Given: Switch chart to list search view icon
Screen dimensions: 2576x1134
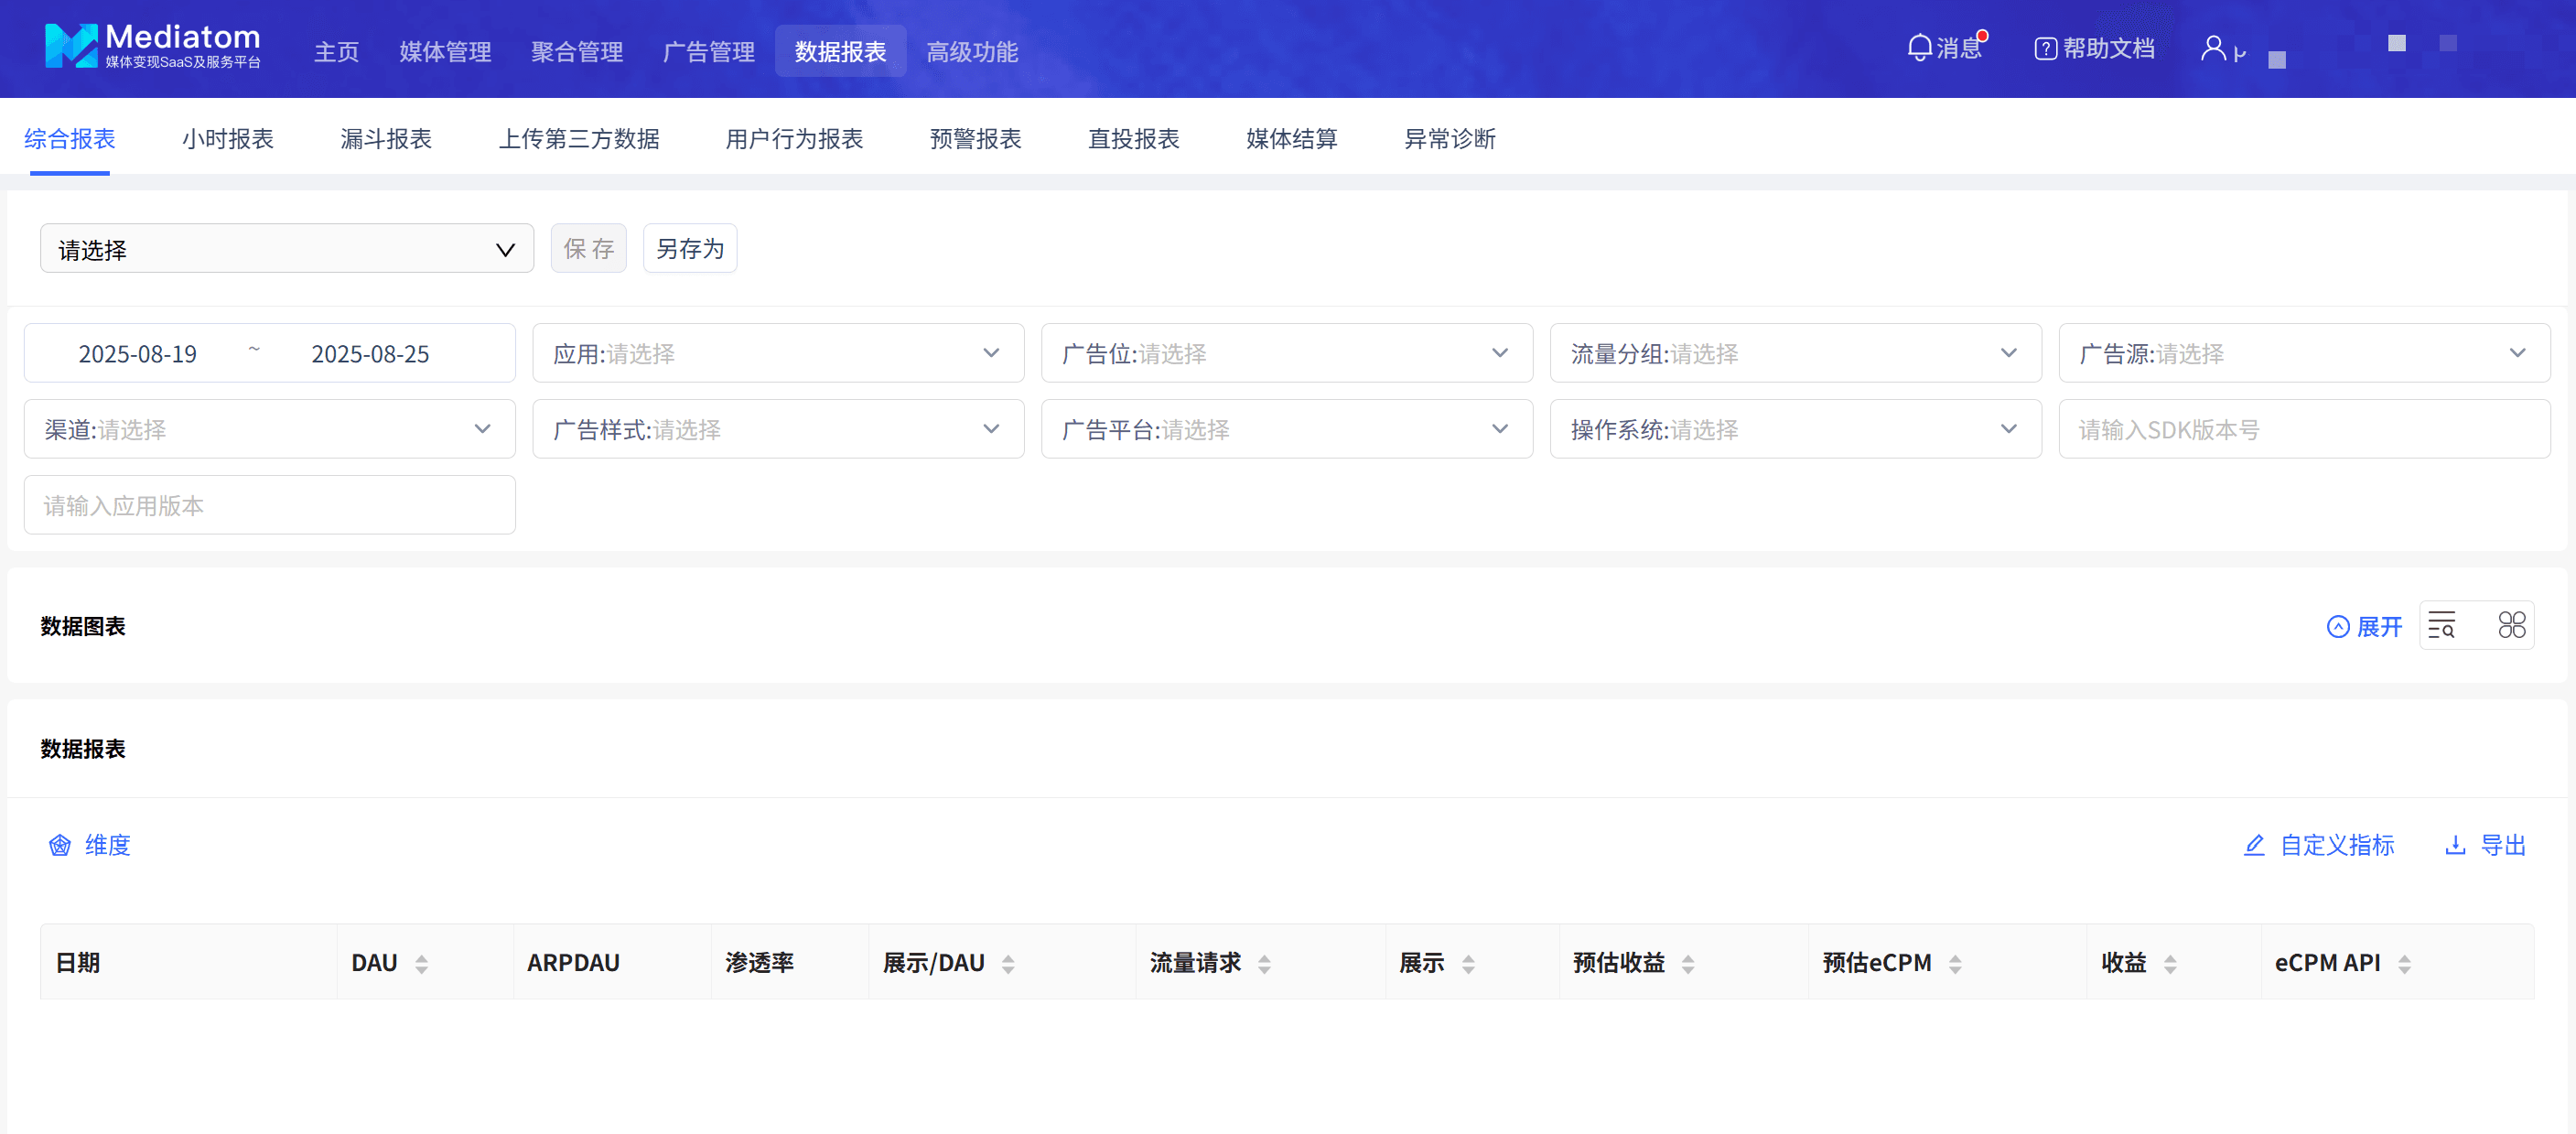Looking at the screenshot, I should 2442,625.
